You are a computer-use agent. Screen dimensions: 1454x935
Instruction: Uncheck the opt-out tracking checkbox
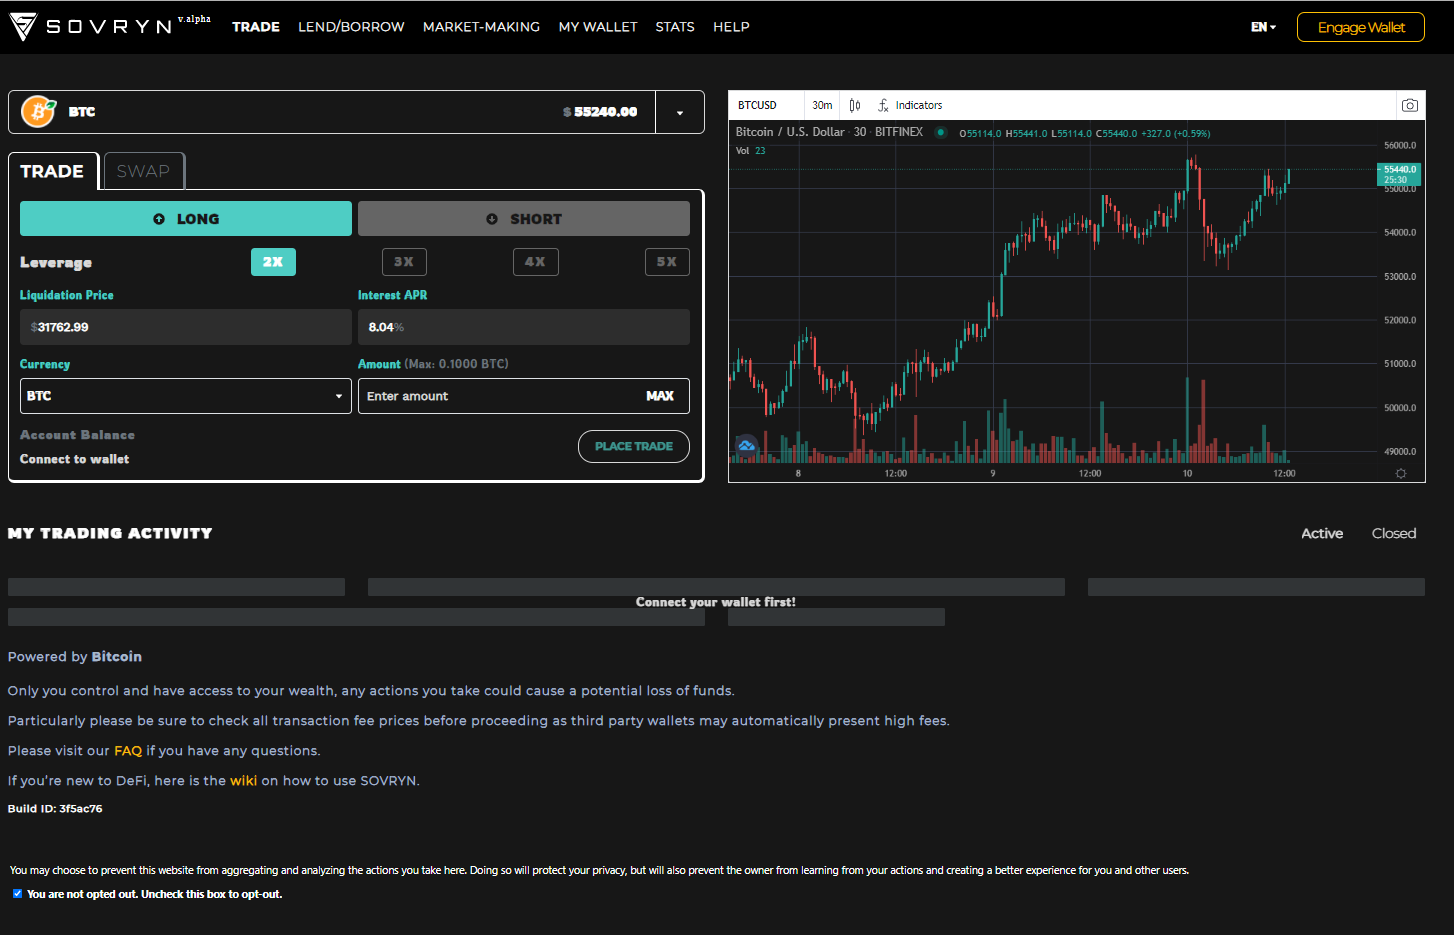(17, 894)
